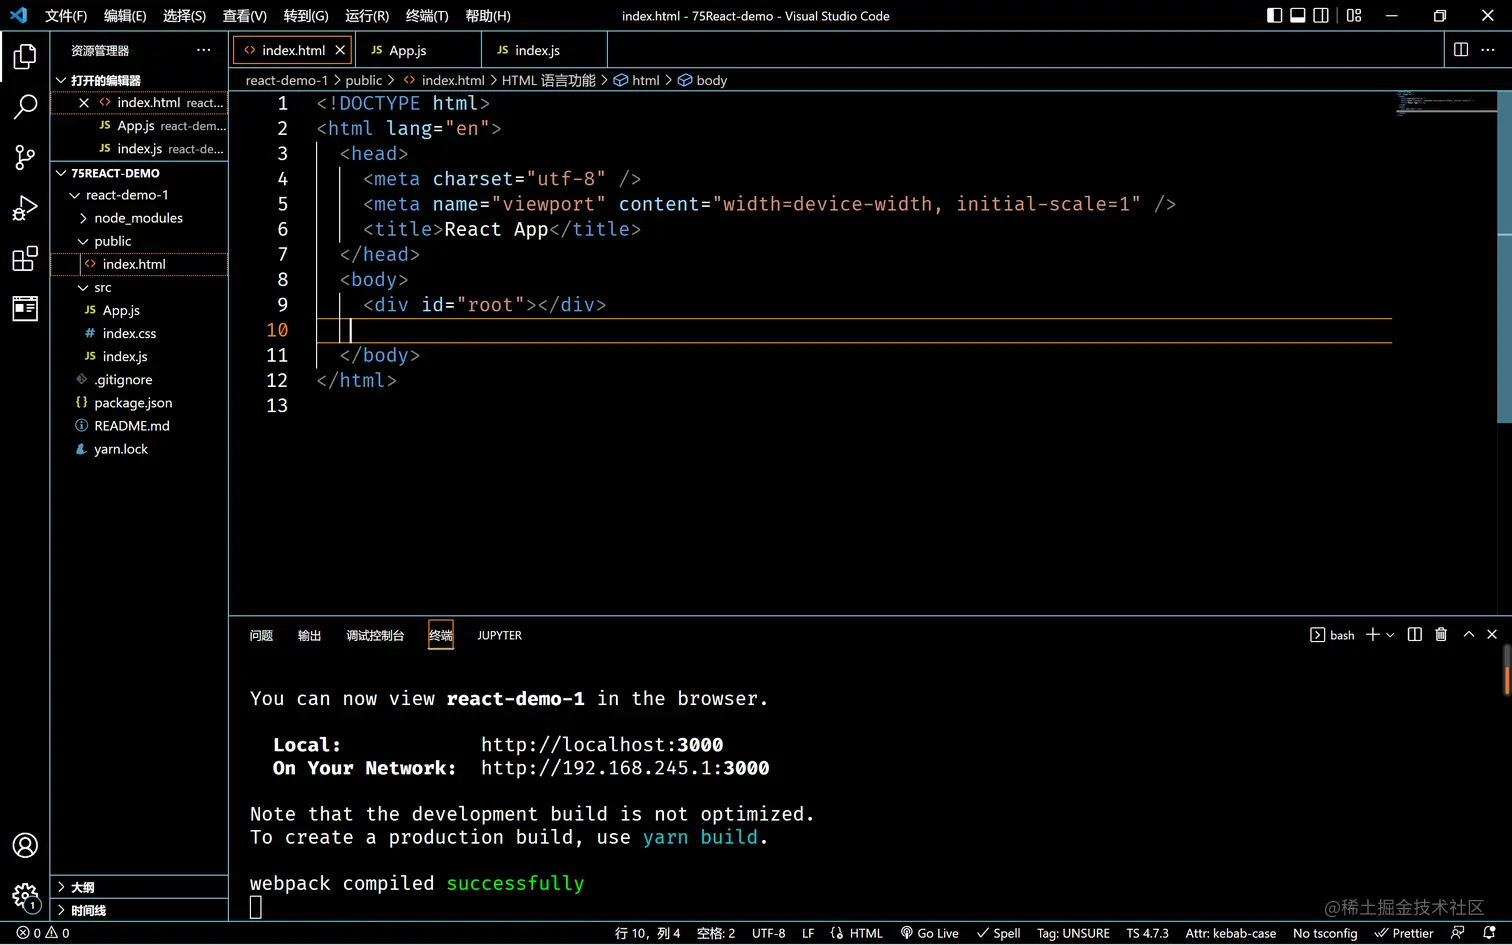The width and height of the screenshot is (1512, 945).
Task: Open the 终端(T) menu
Action: click(426, 16)
